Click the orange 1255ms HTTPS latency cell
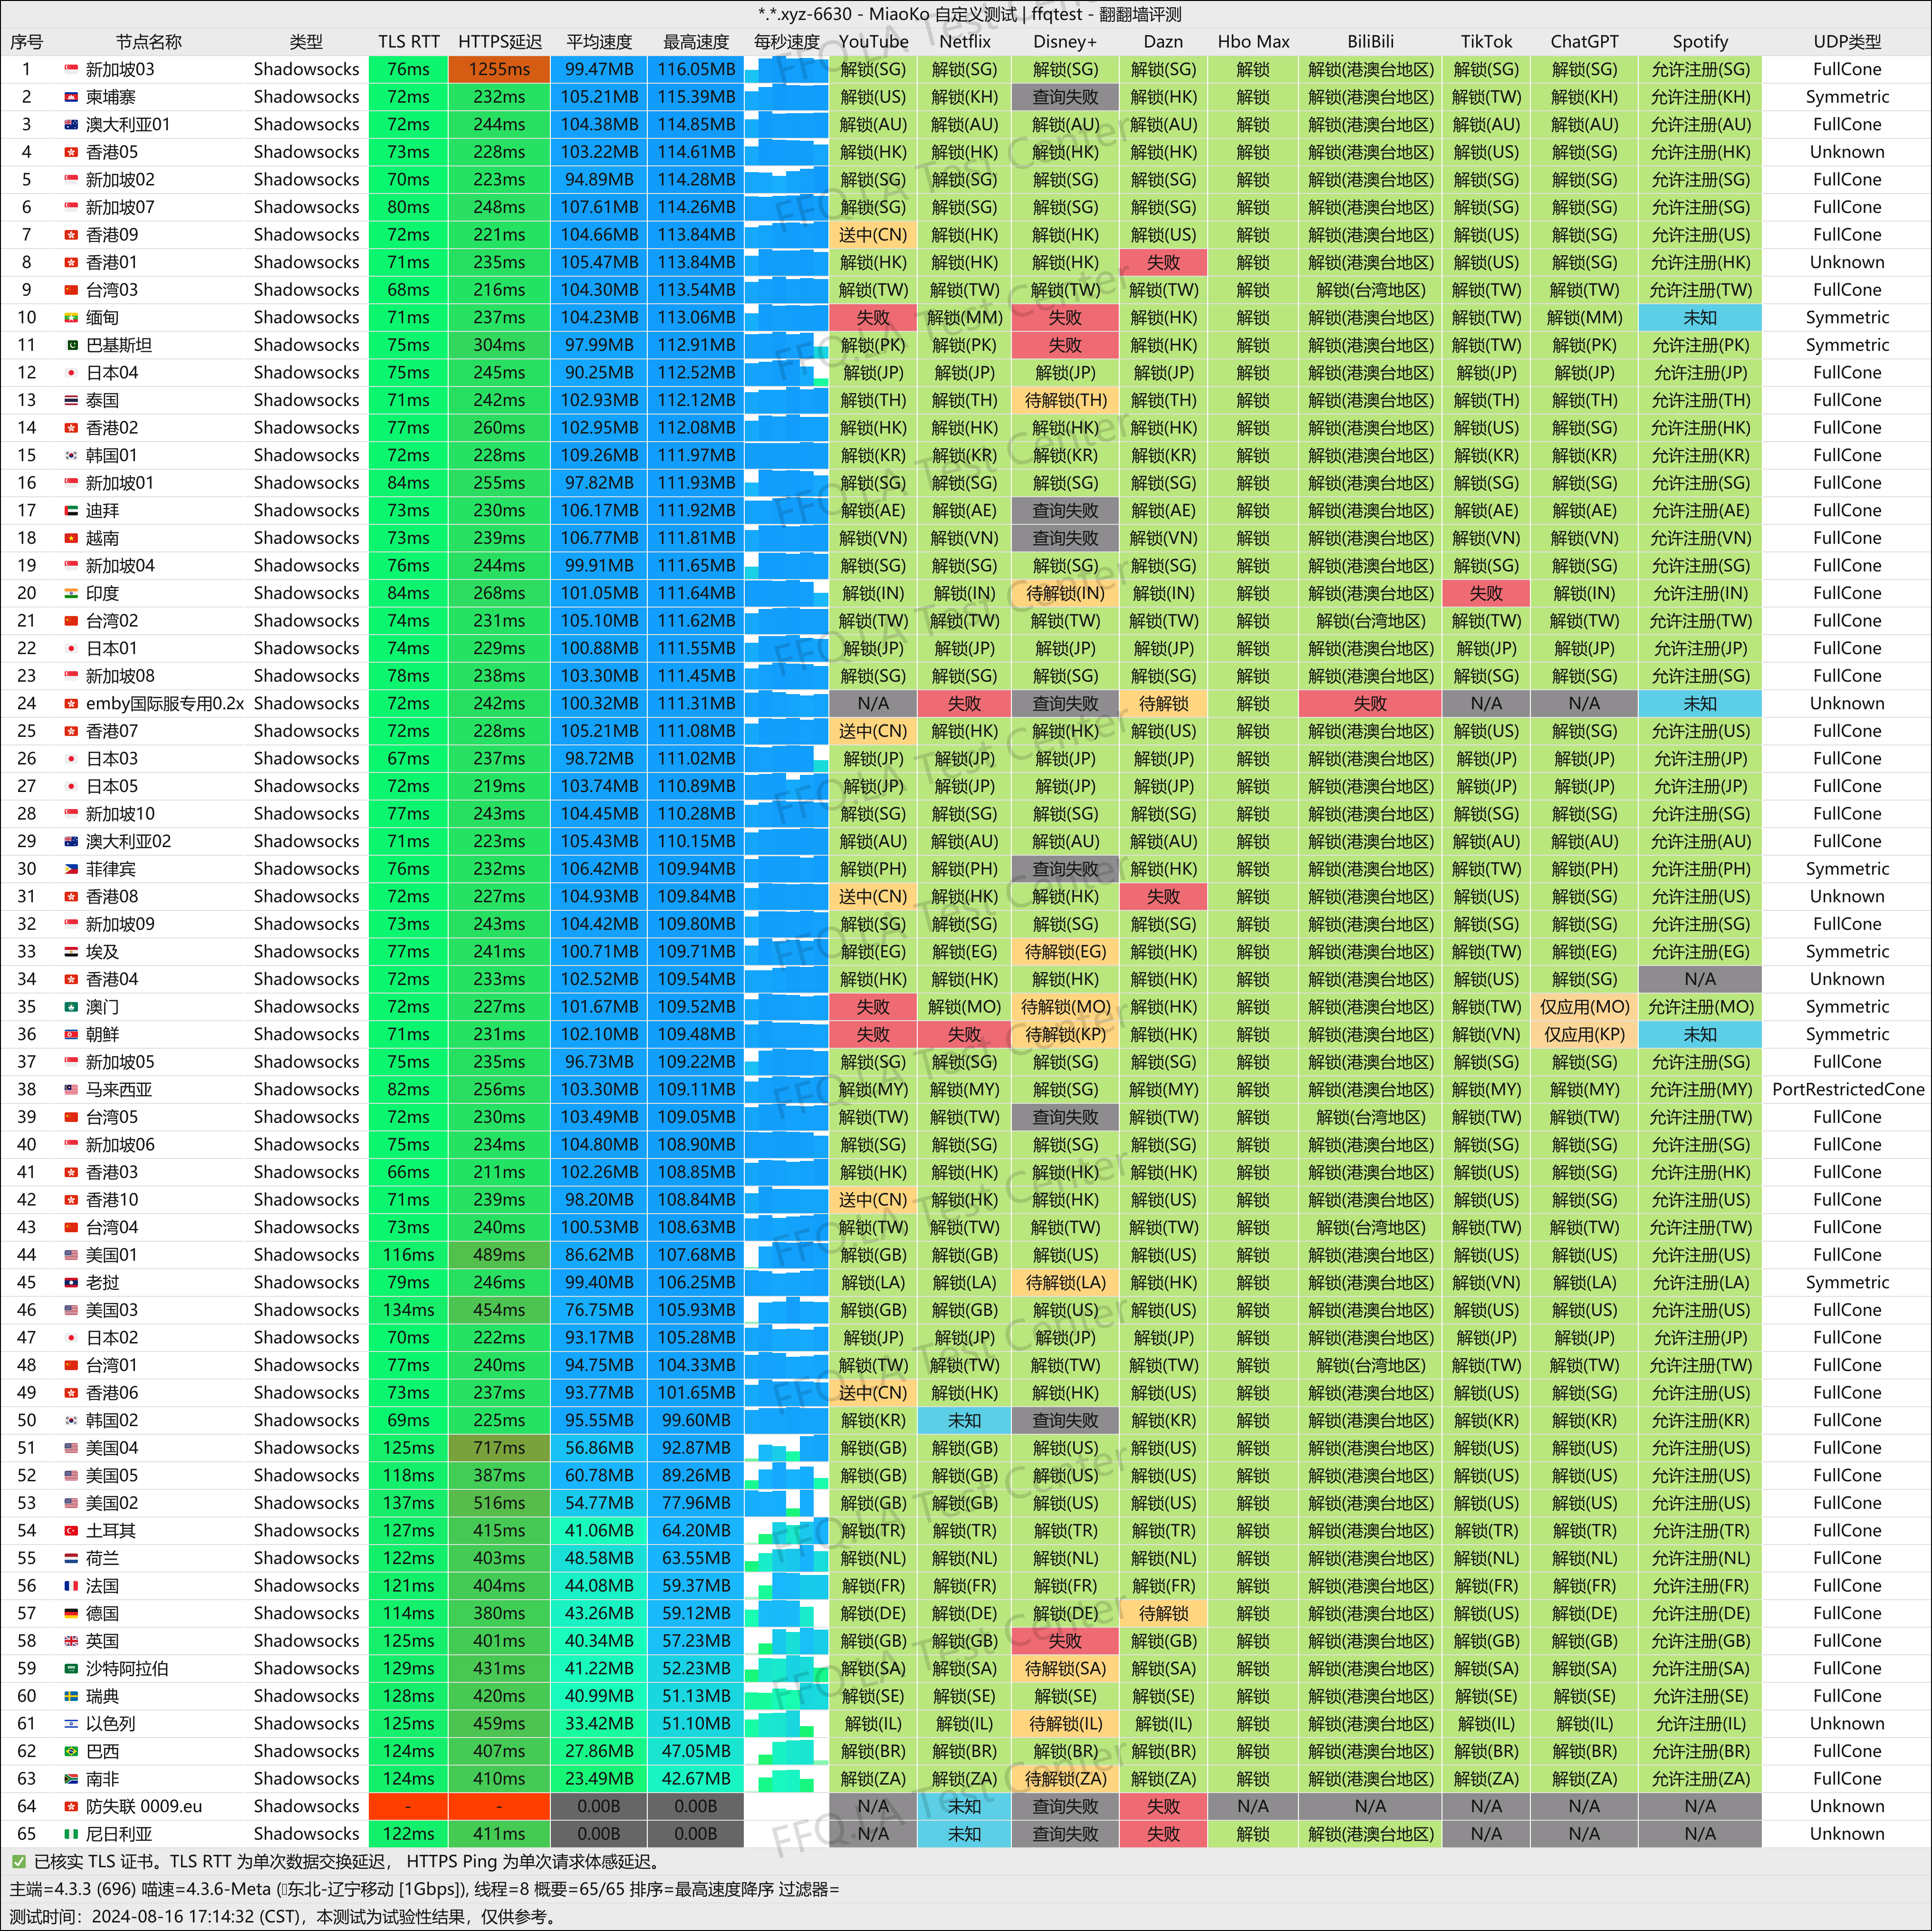Image resolution: width=1932 pixels, height=1931 pixels. tap(499, 69)
